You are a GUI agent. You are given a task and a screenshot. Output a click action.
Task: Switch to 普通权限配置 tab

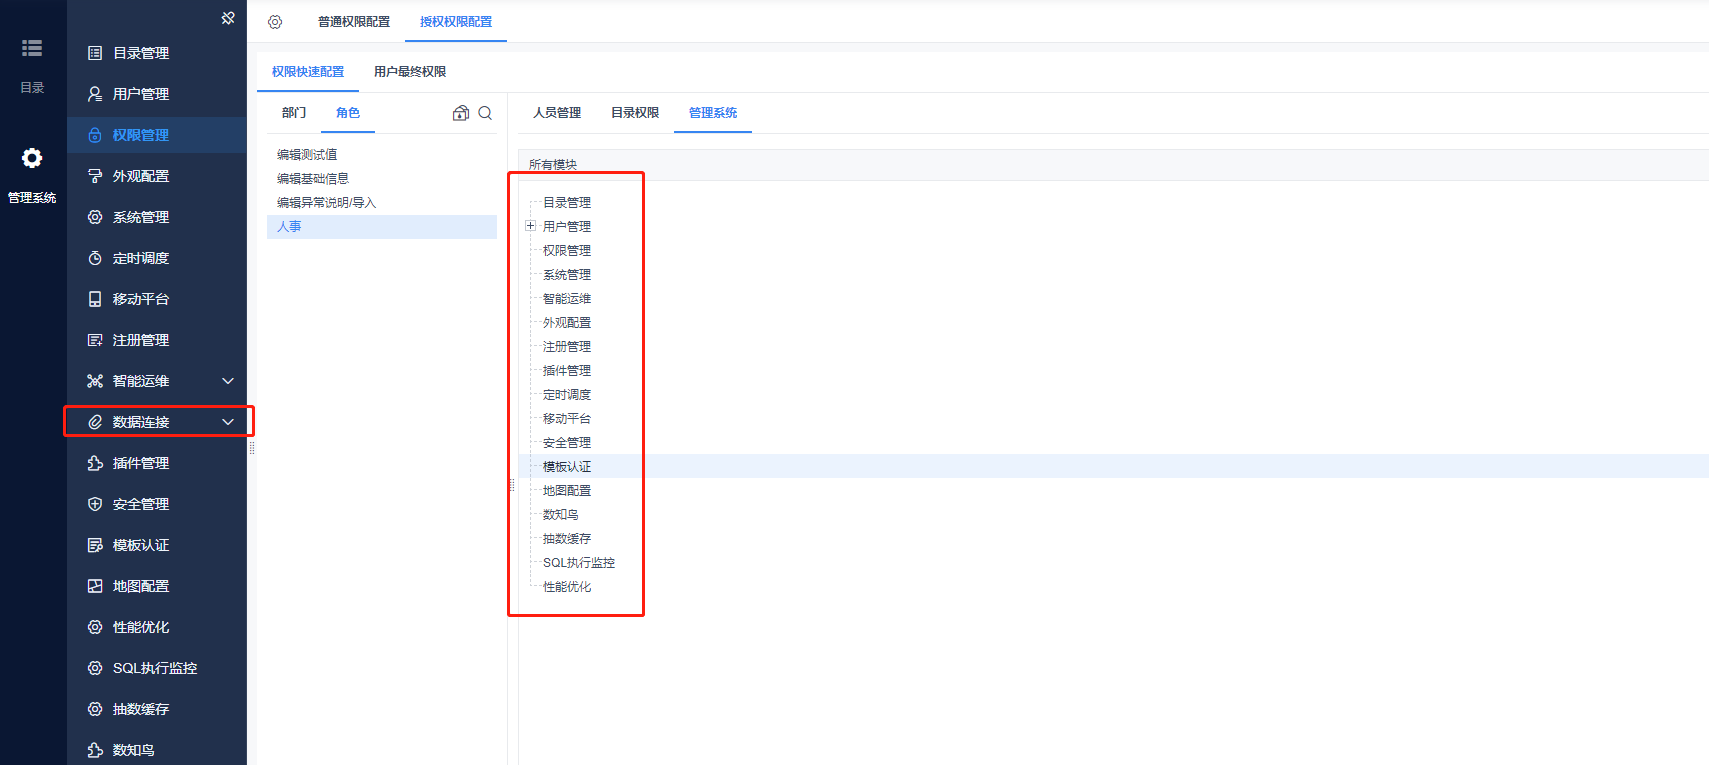354,22
